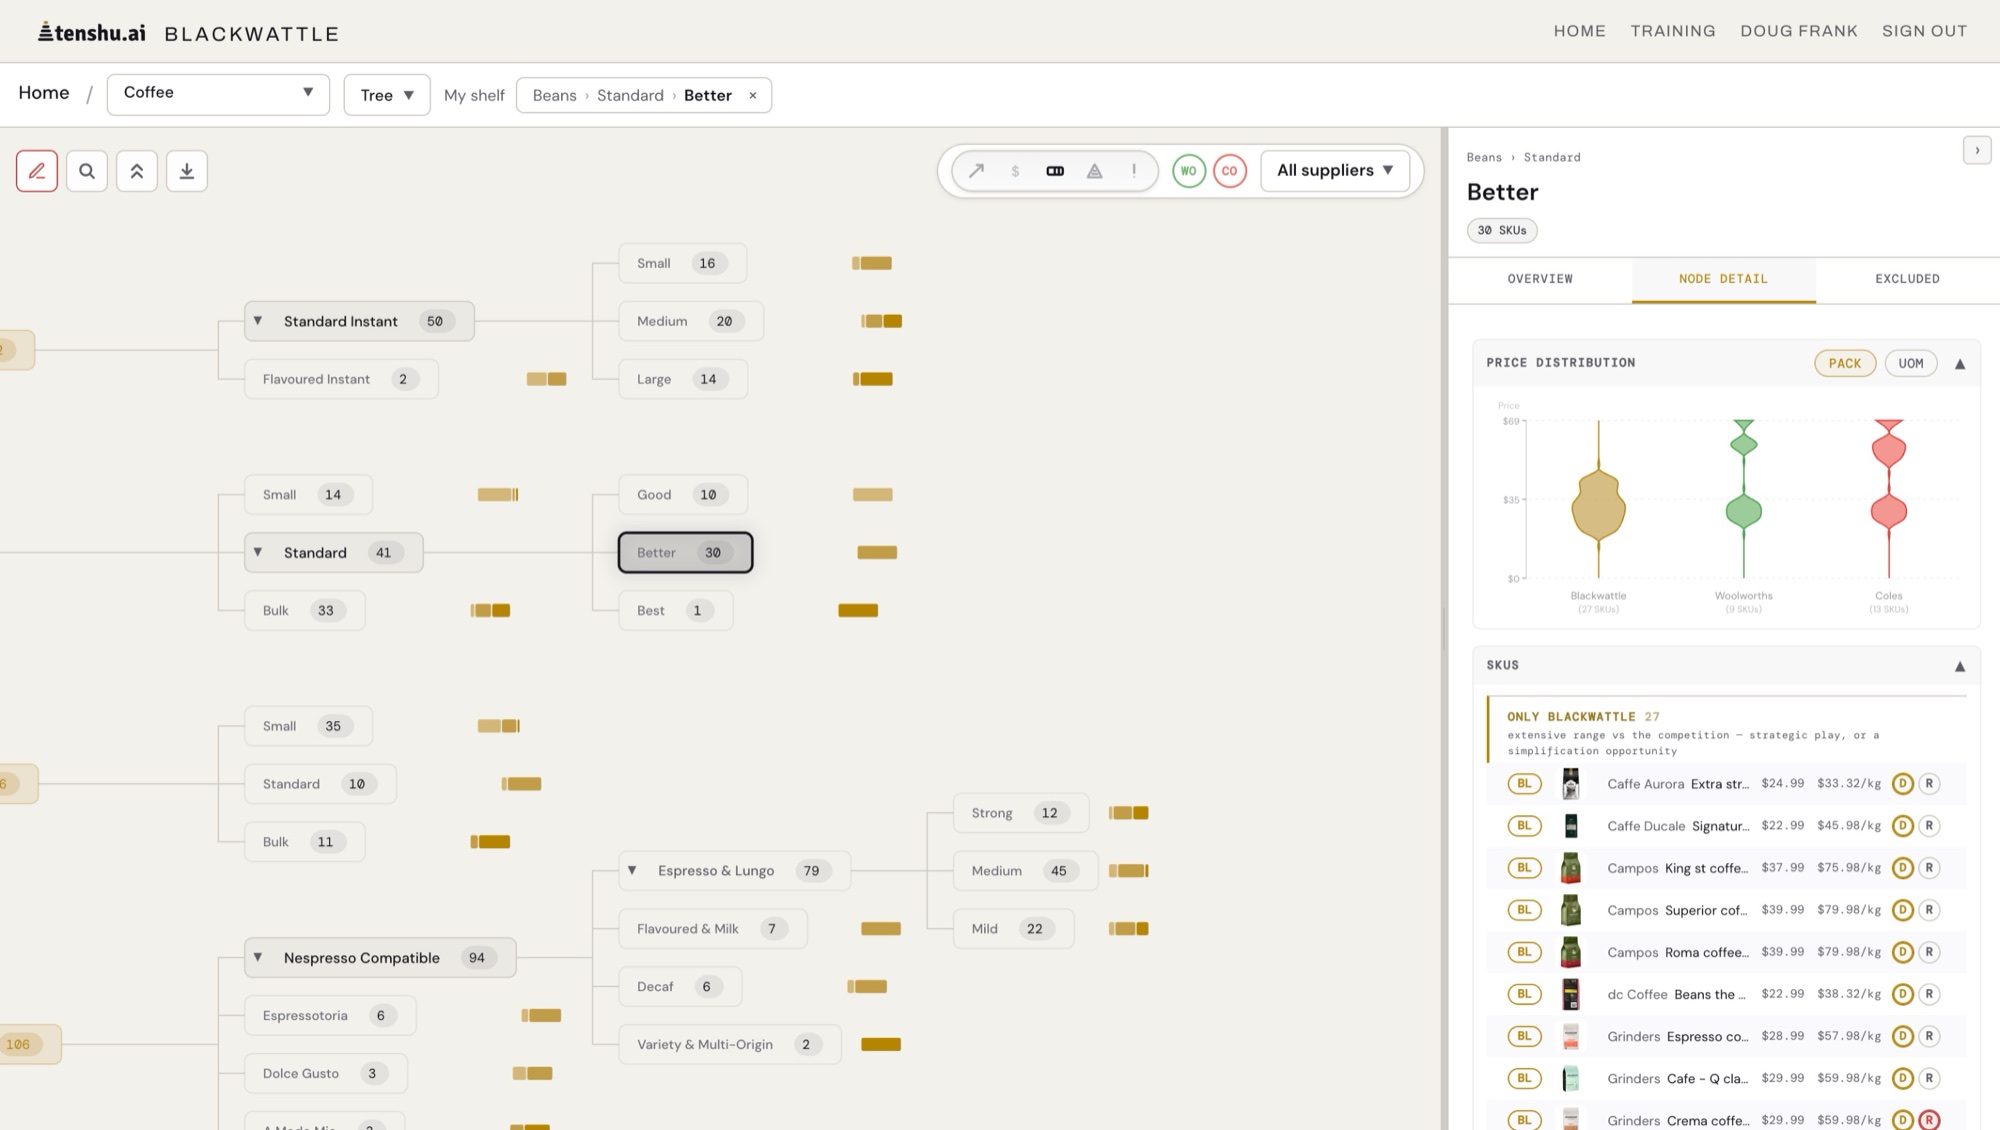Image resolution: width=2000 pixels, height=1130 pixels.
Task: Select the diagonal arrow trend overlay
Action: (x=976, y=171)
